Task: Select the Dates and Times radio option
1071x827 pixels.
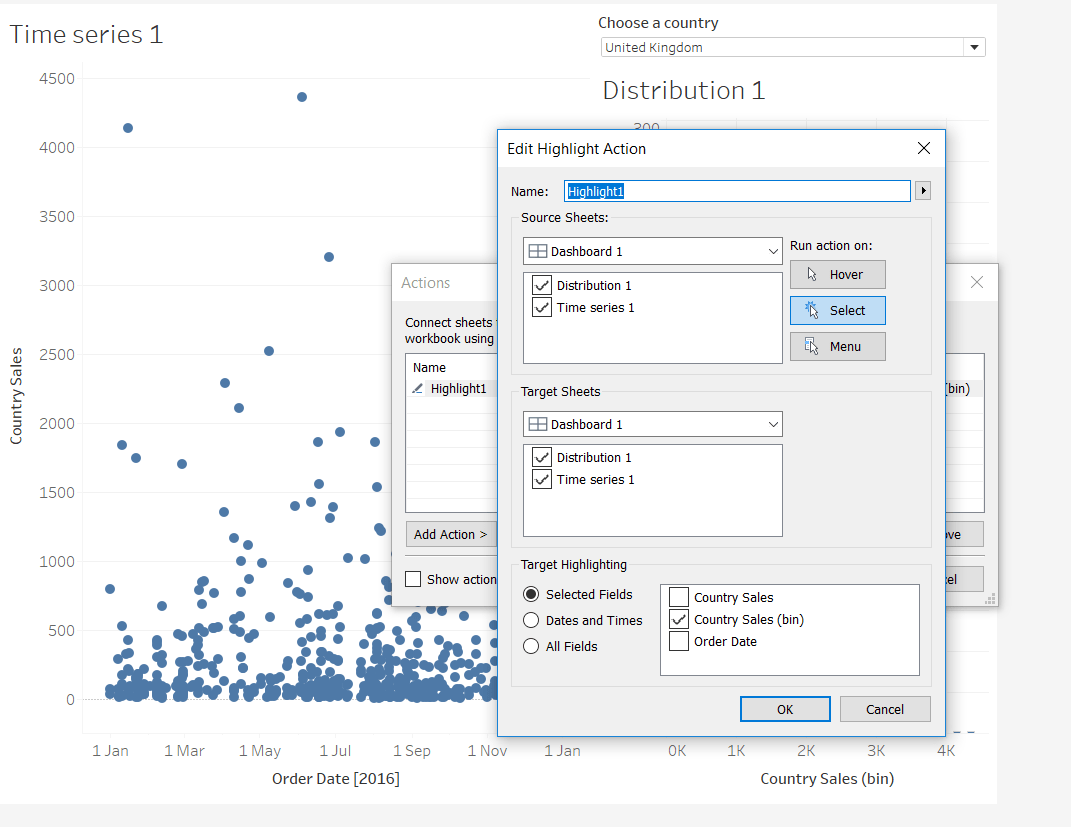Action: coord(531,620)
